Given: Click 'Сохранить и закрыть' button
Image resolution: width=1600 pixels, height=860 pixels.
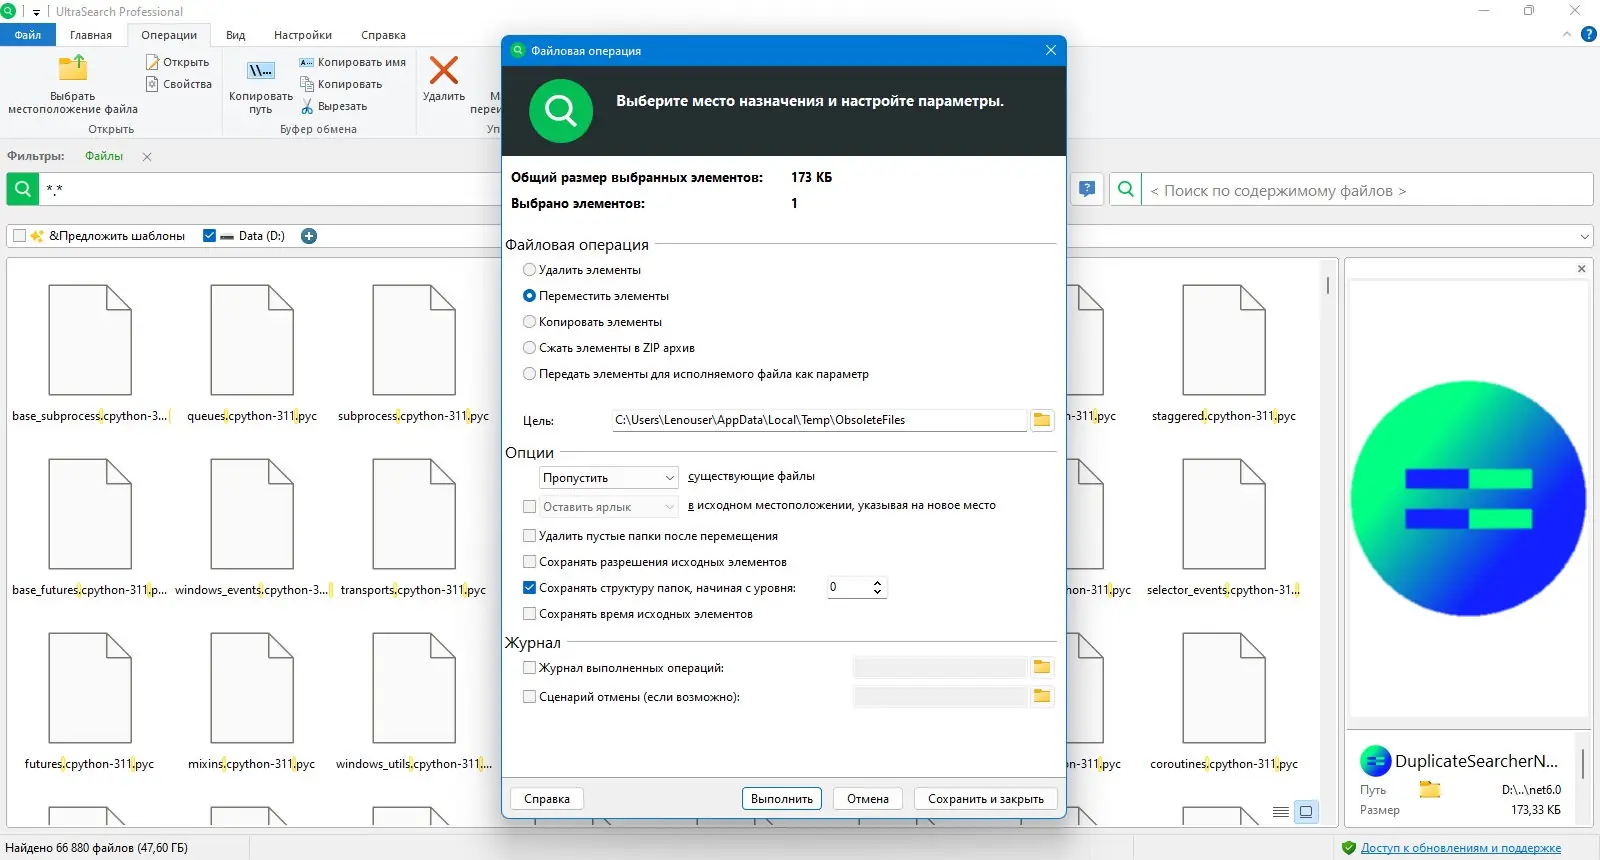Looking at the screenshot, I should (986, 799).
